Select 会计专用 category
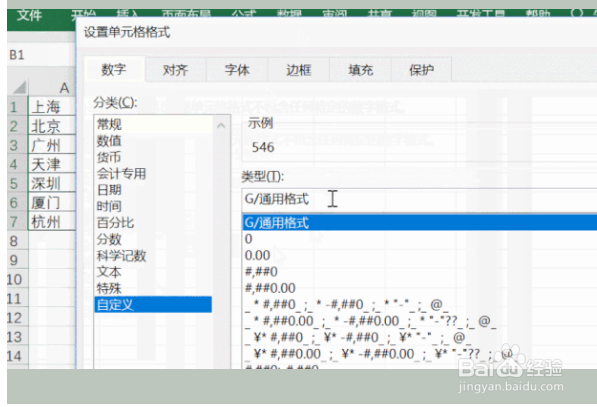 coord(153,174)
